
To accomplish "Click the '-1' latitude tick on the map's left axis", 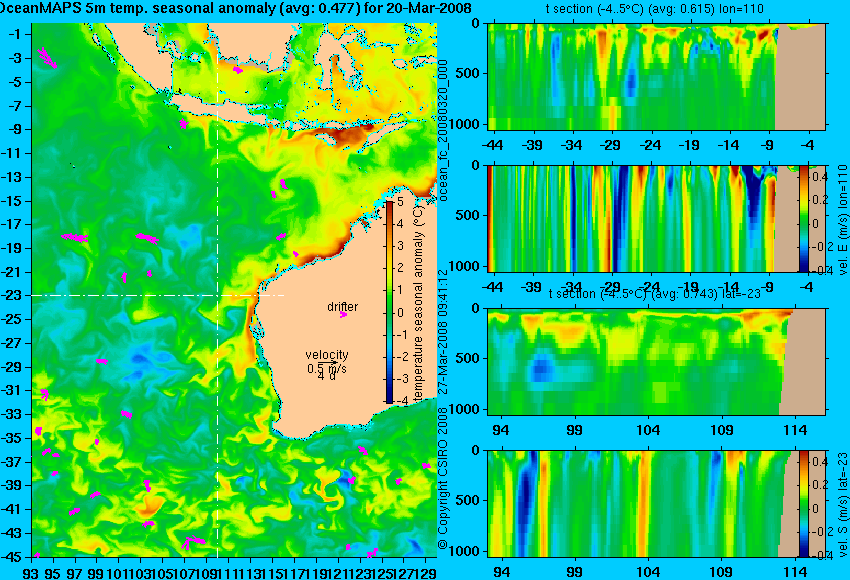I will click(x=15, y=34).
